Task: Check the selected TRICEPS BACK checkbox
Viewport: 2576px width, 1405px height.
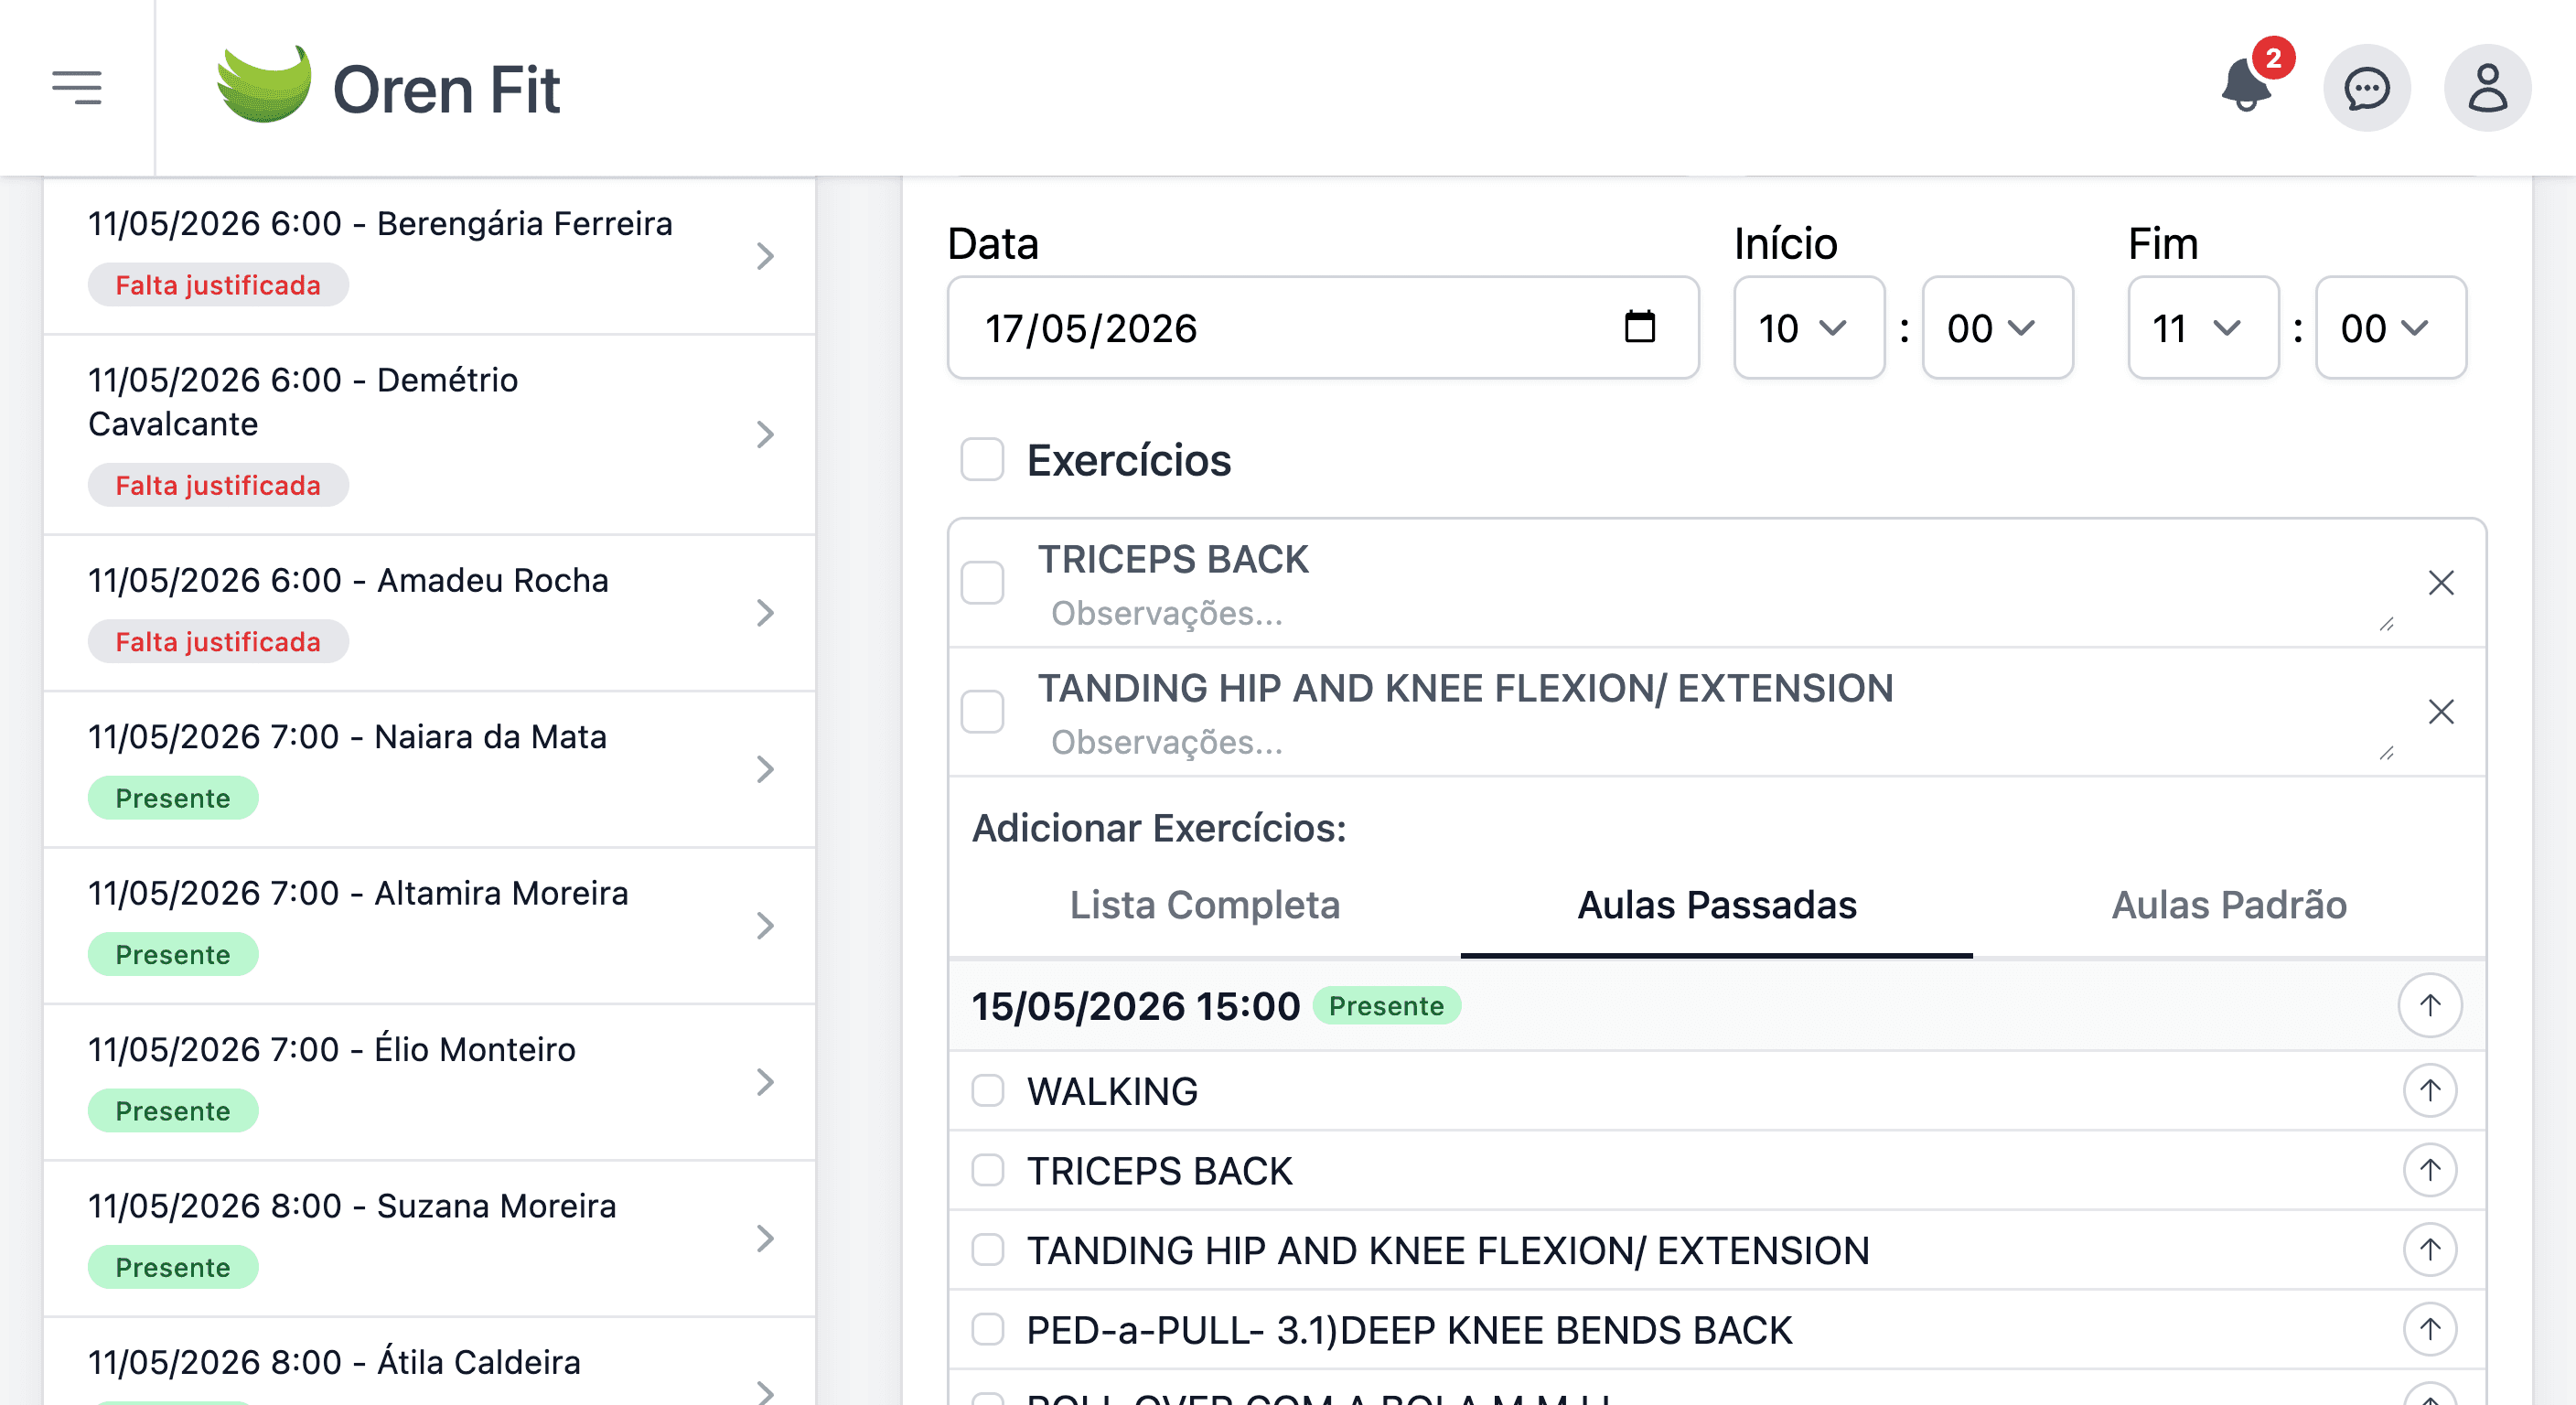Action: [x=981, y=582]
